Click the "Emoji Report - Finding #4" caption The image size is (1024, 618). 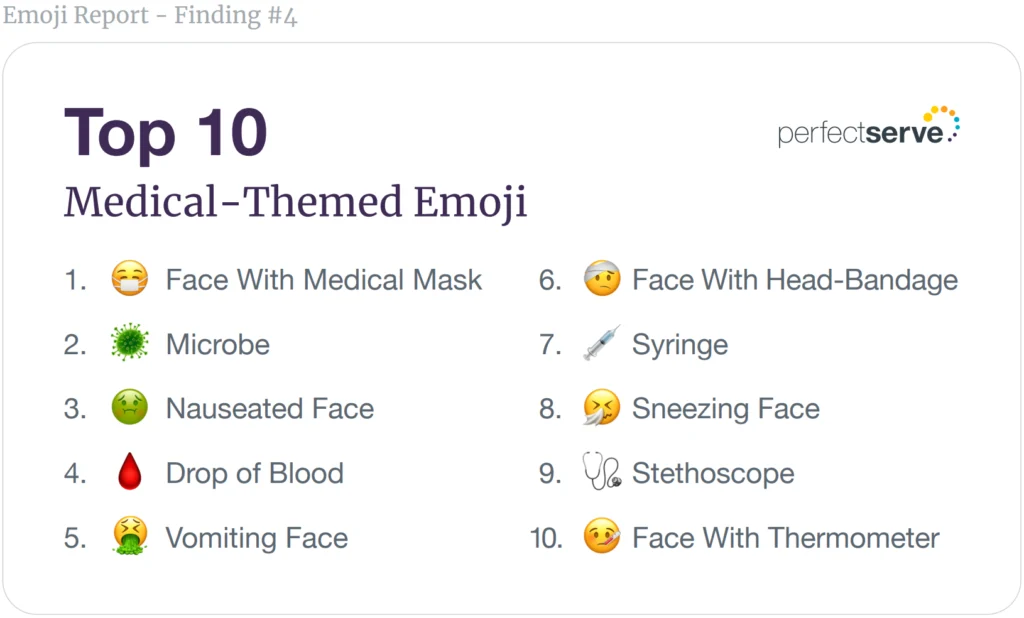pyautogui.click(x=150, y=16)
